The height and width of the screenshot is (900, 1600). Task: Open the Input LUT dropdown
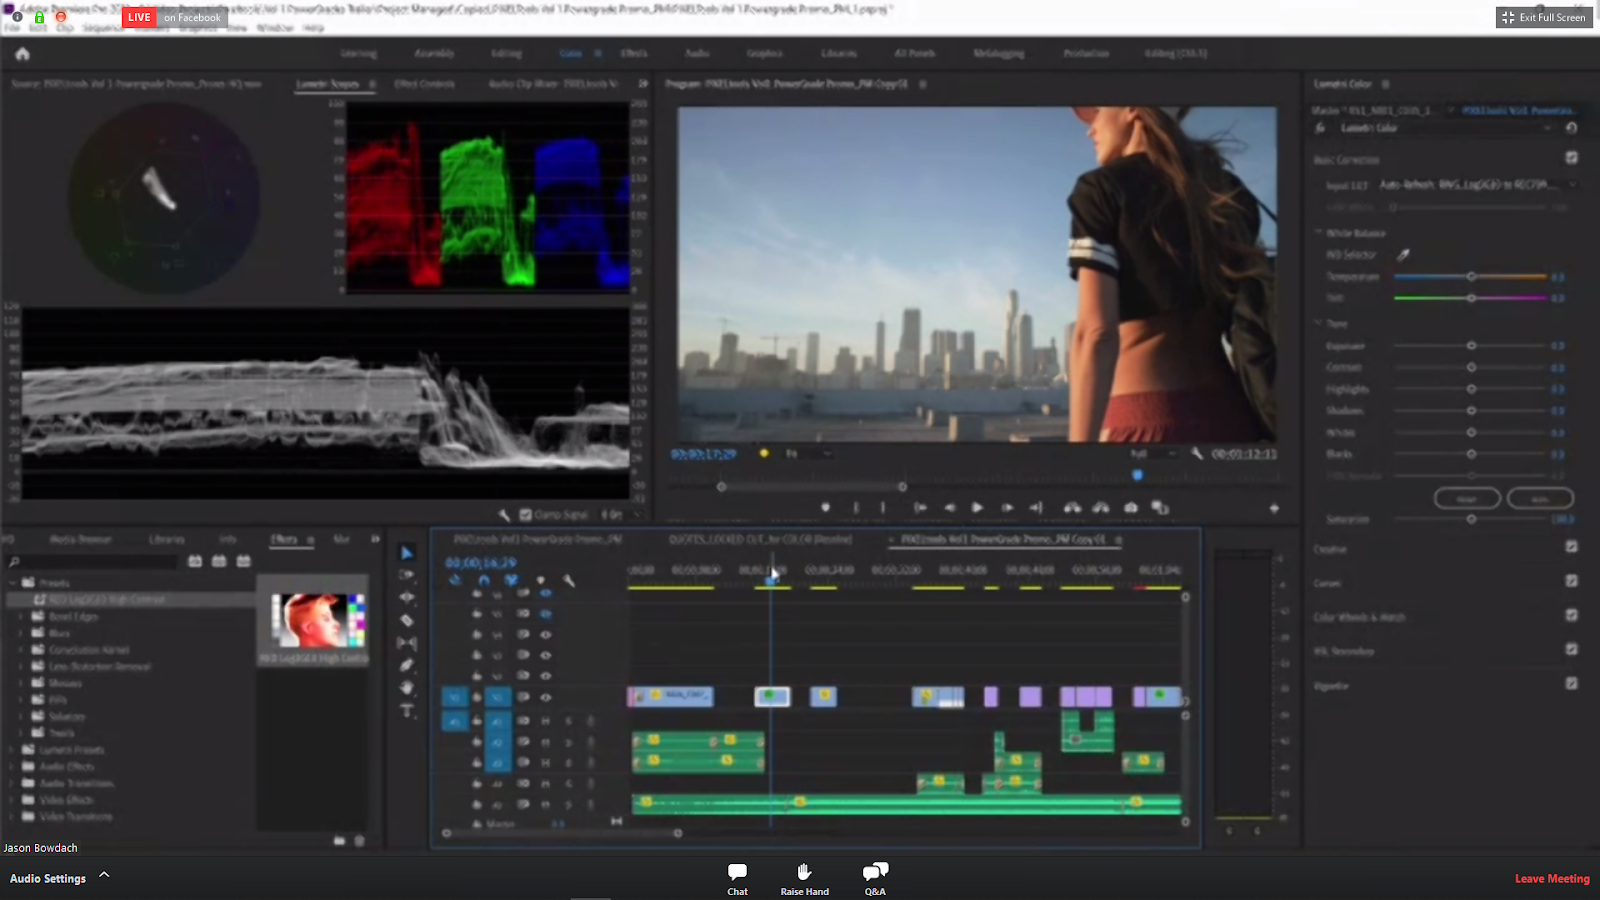[1475, 185]
